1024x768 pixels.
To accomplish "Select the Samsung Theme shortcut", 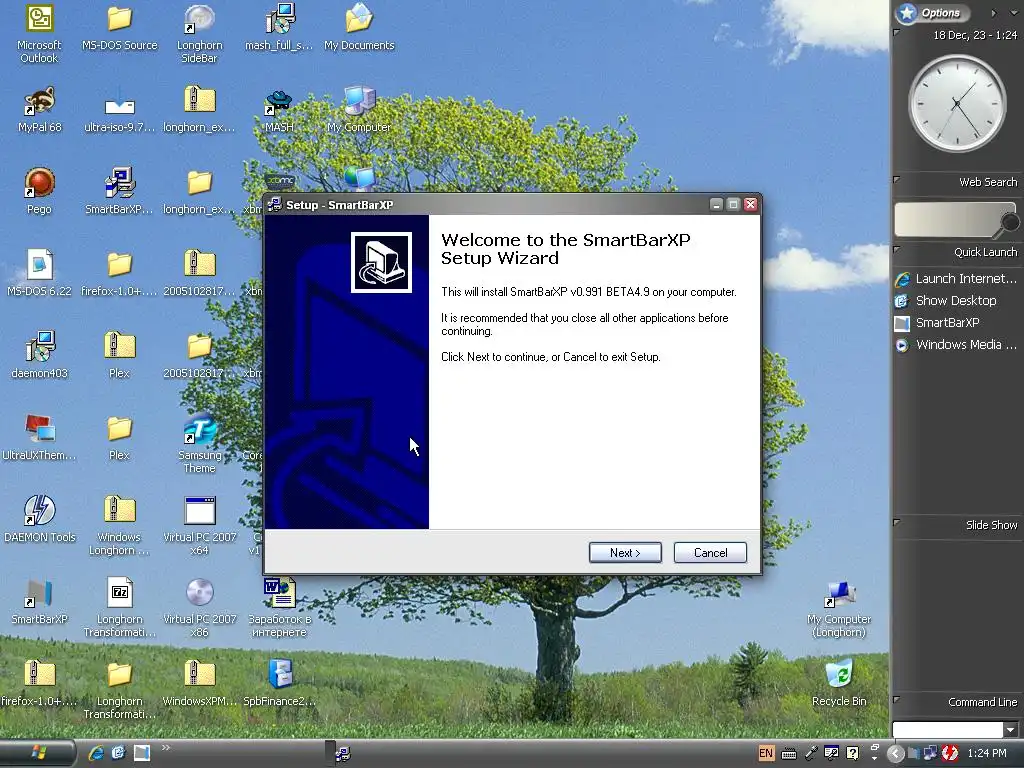I will click(199, 443).
